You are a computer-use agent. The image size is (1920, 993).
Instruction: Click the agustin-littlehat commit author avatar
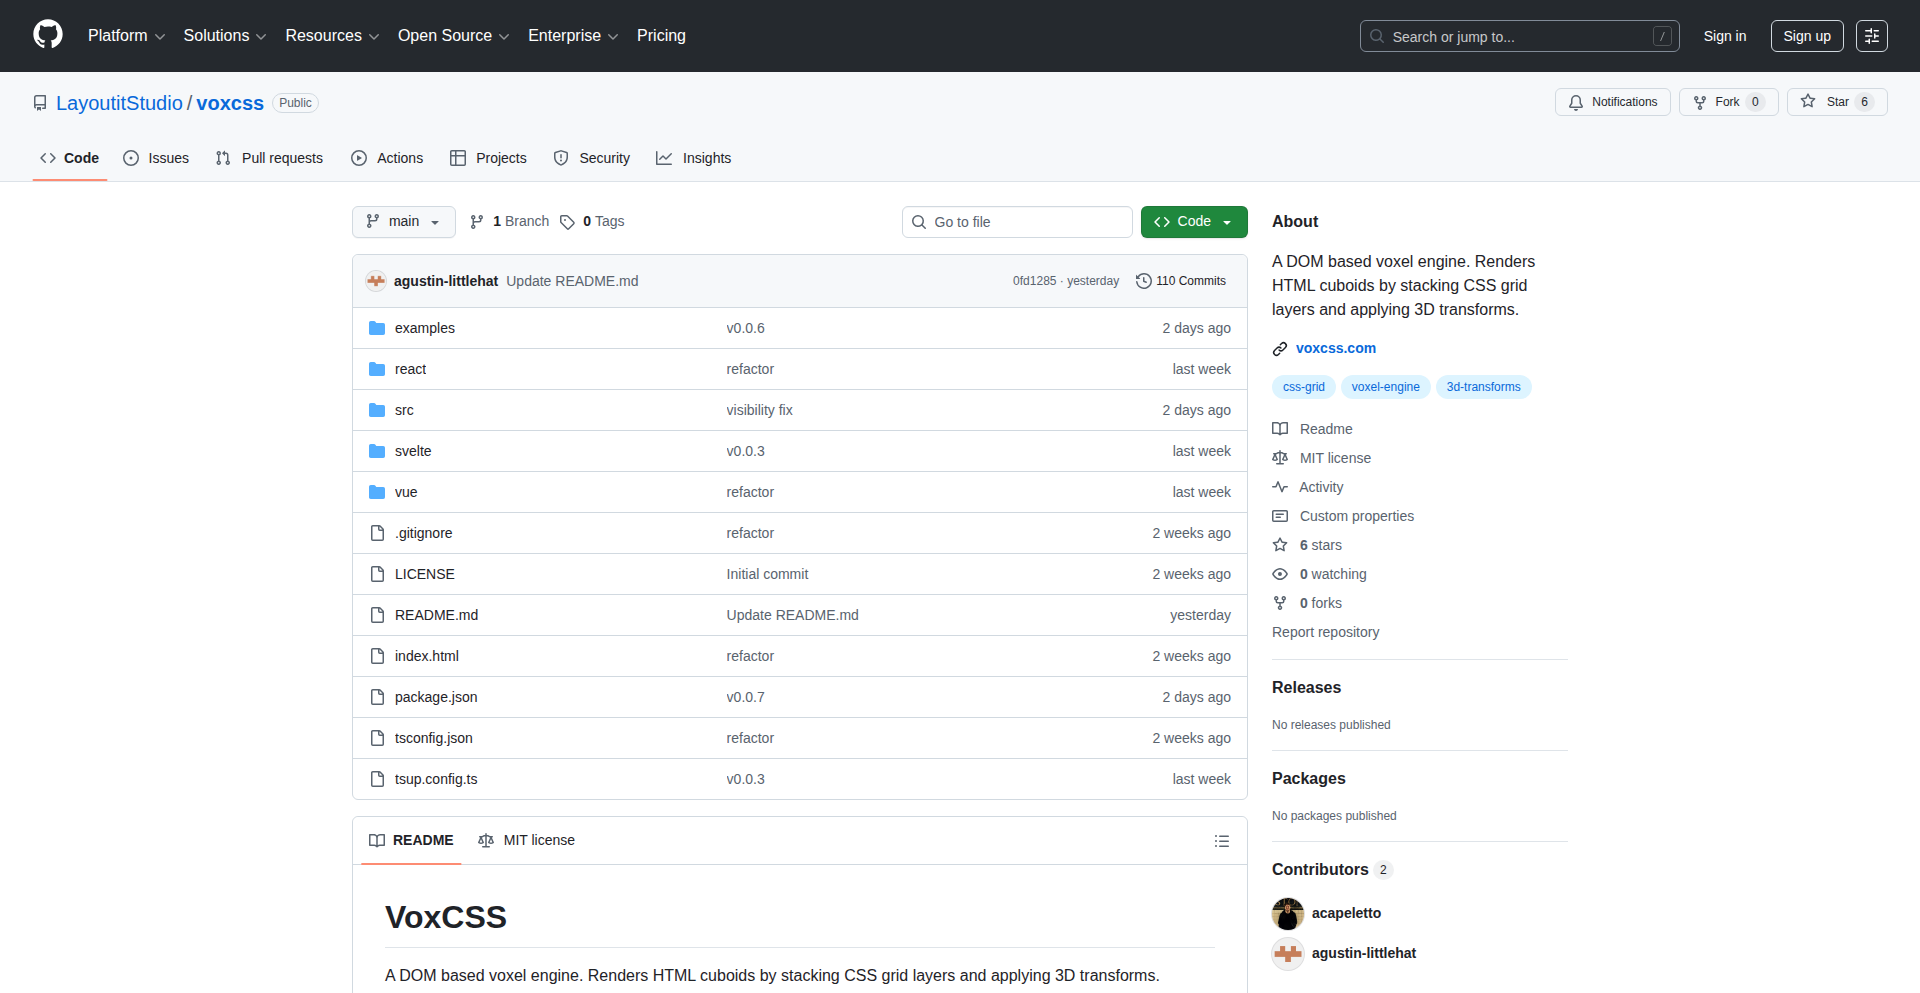(x=376, y=281)
